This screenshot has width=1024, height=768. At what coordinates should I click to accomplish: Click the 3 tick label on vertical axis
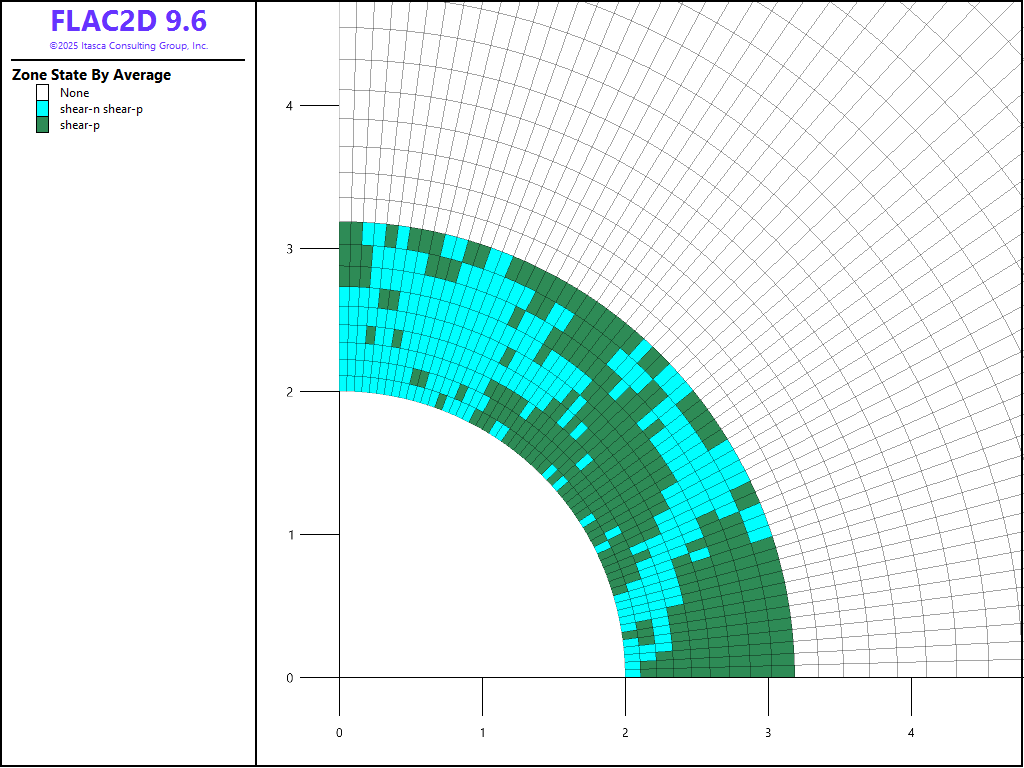pyautogui.click(x=289, y=248)
